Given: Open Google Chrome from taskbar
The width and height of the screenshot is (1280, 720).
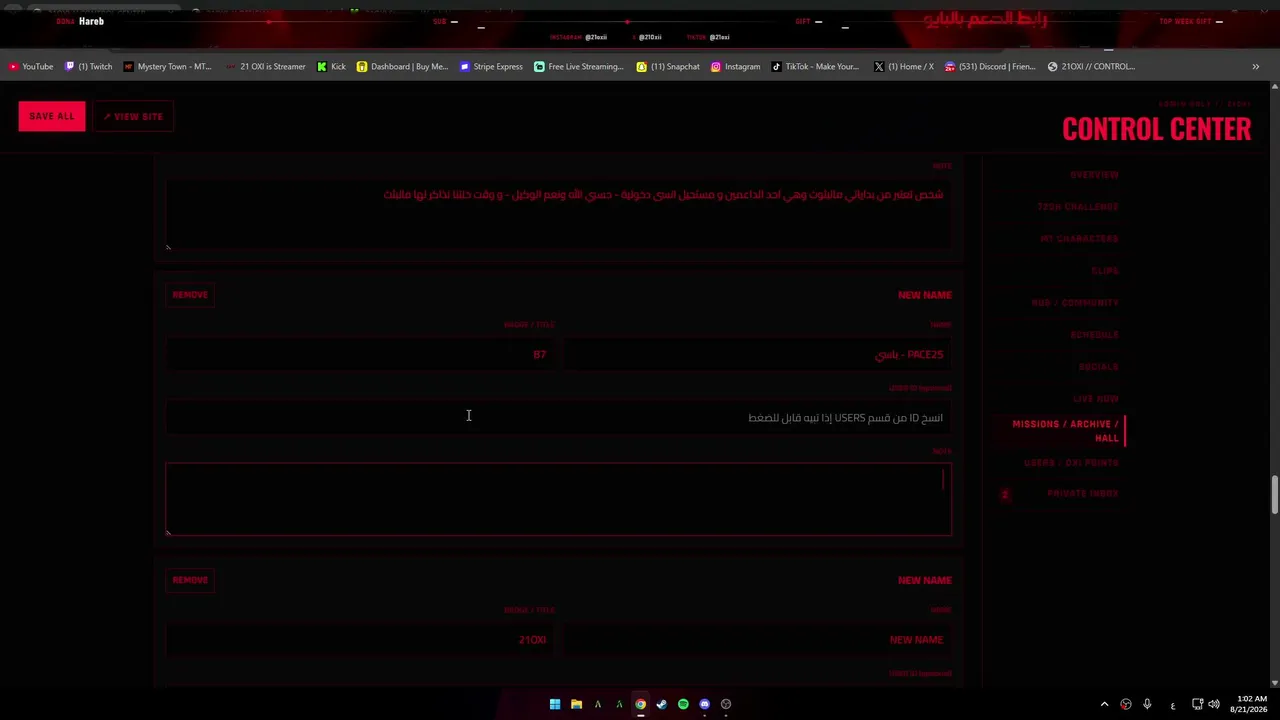Looking at the screenshot, I should pyautogui.click(x=640, y=704).
